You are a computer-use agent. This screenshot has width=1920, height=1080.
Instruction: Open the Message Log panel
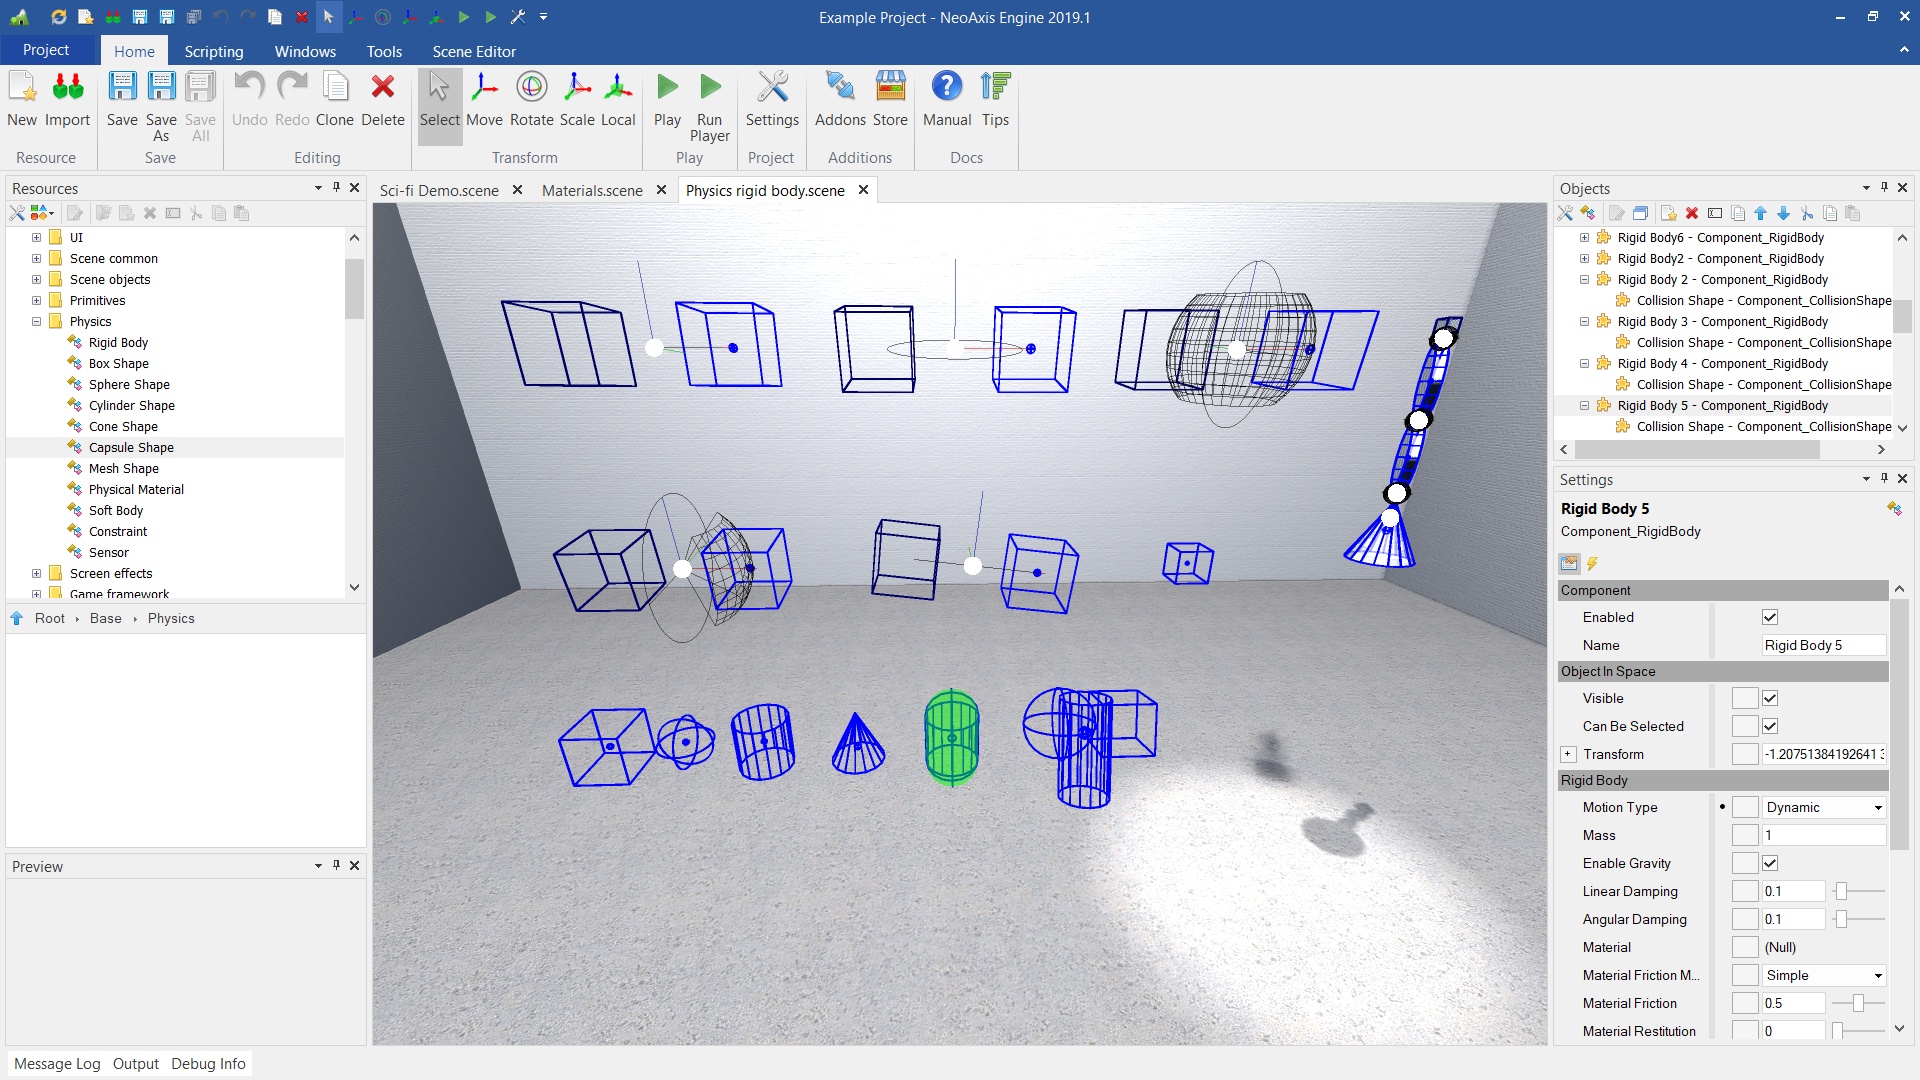(57, 1063)
